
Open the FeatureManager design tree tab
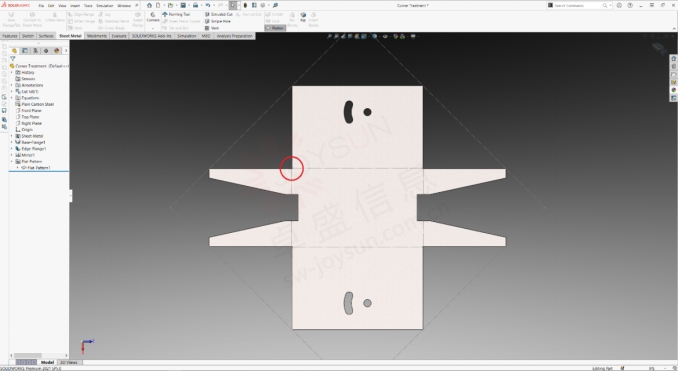tap(14, 51)
